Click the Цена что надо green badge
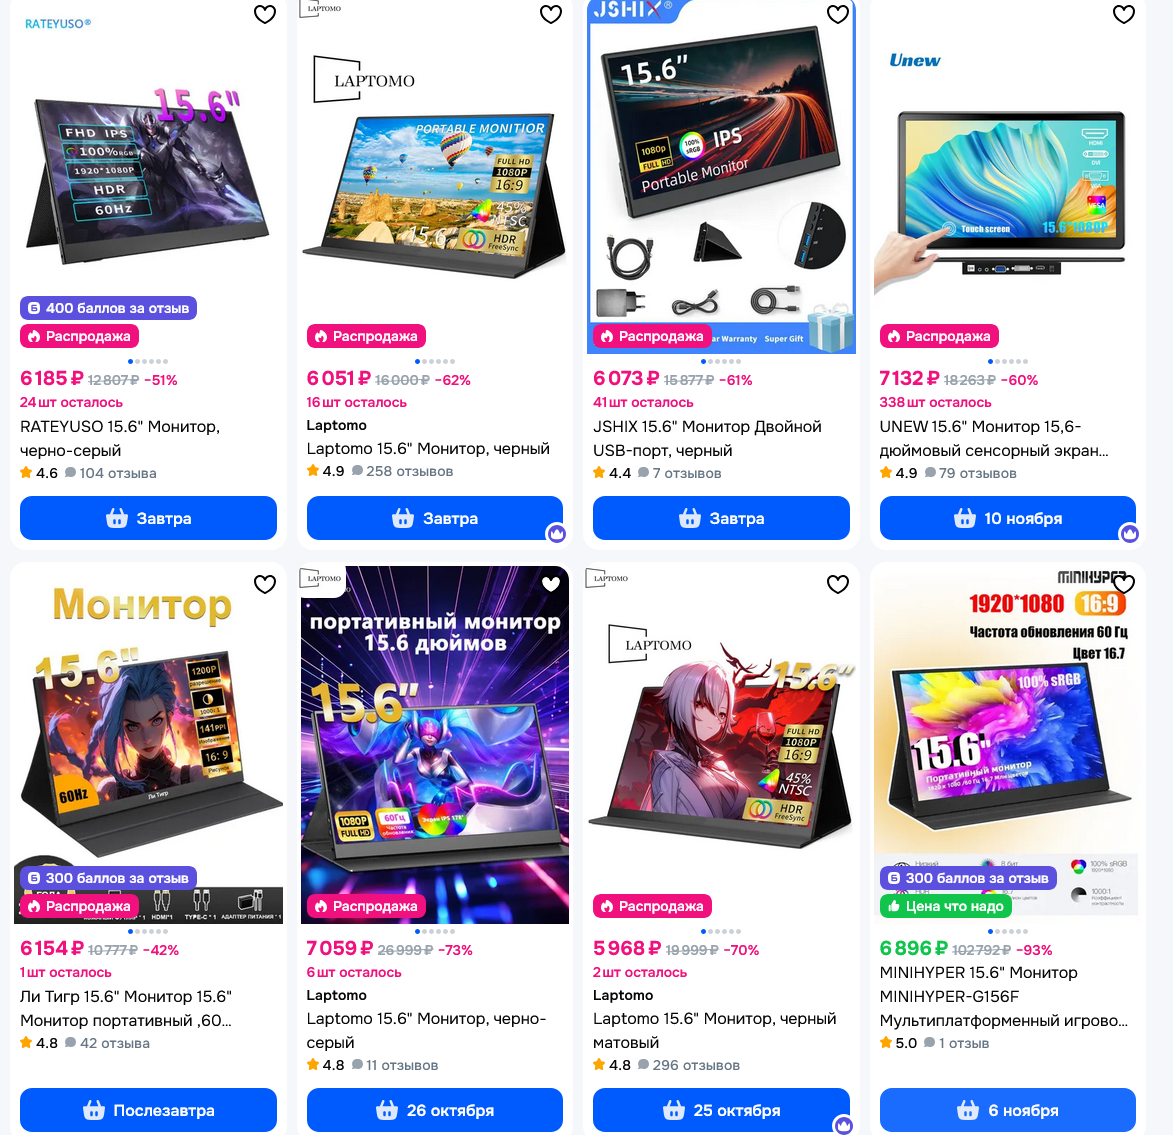This screenshot has height=1135, width=1173. pos(946,906)
